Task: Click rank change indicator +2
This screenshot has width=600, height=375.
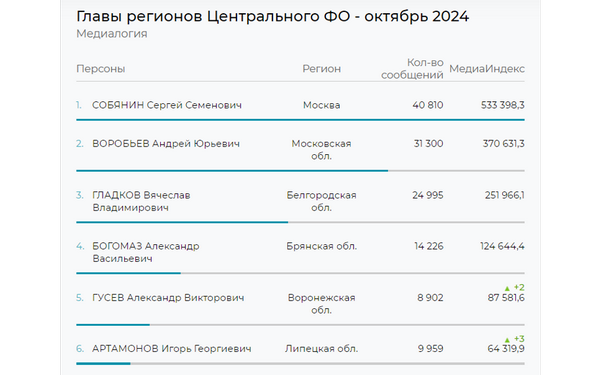Action: (x=519, y=287)
